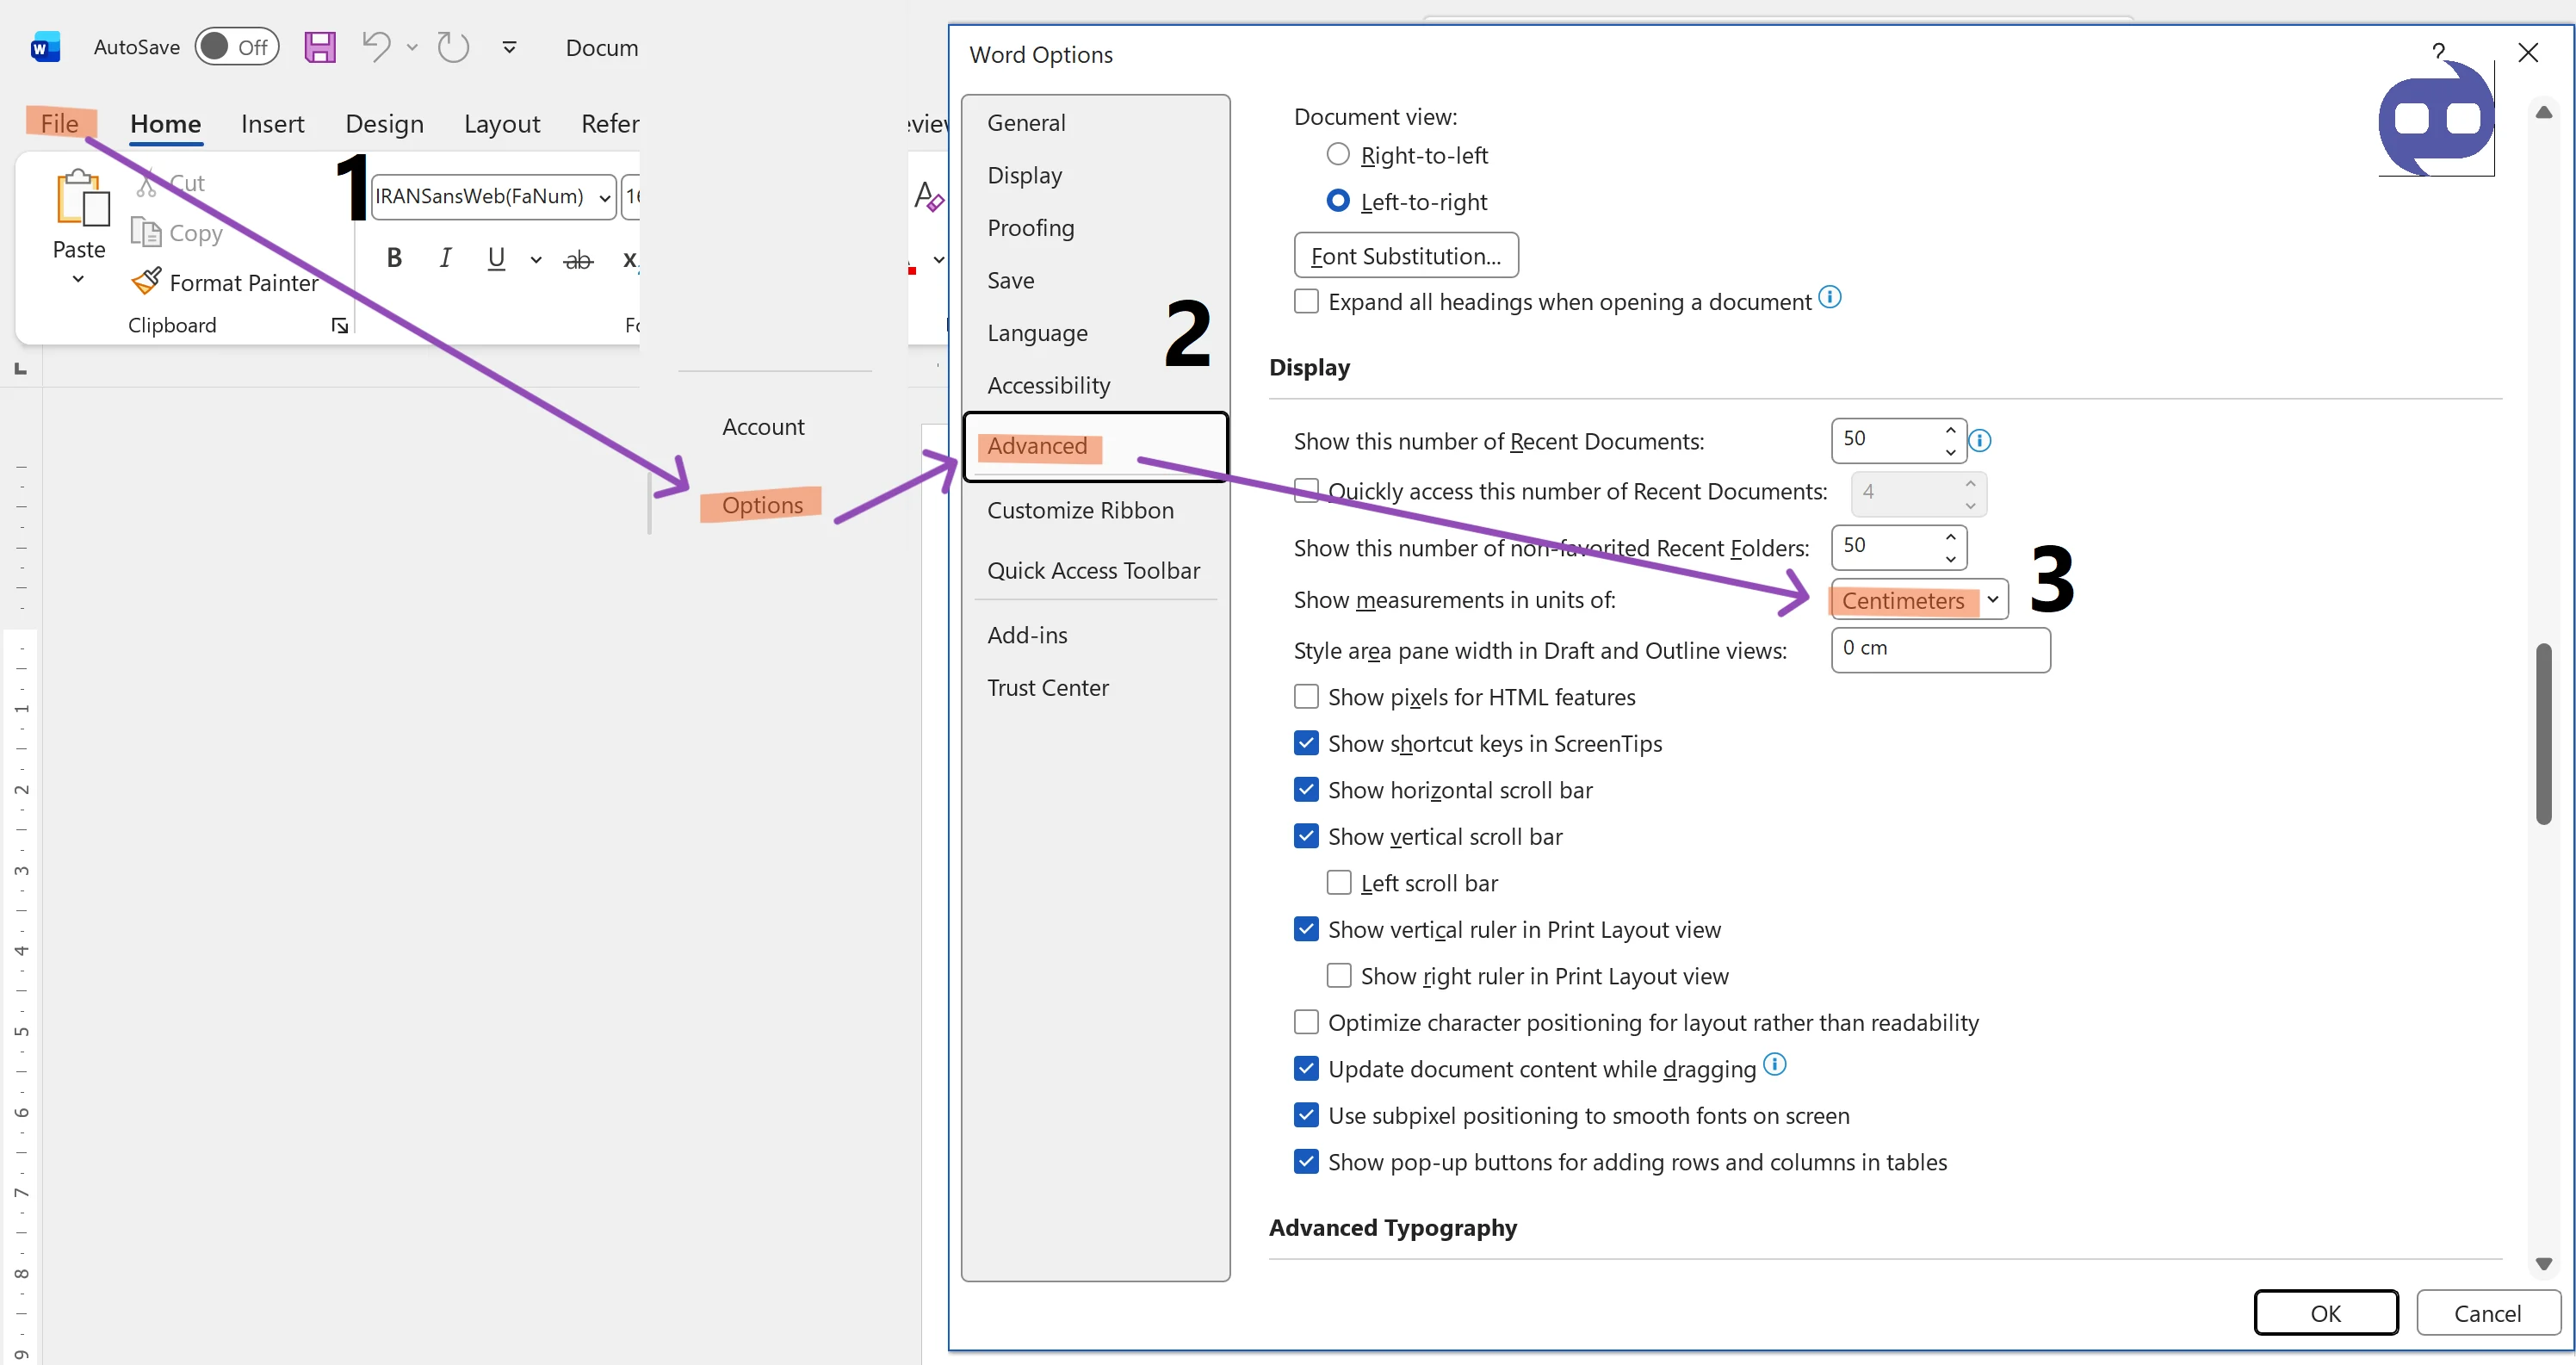Switch to the Design tab
The image size is (2576, 1365).
click(x=384, y=123)
